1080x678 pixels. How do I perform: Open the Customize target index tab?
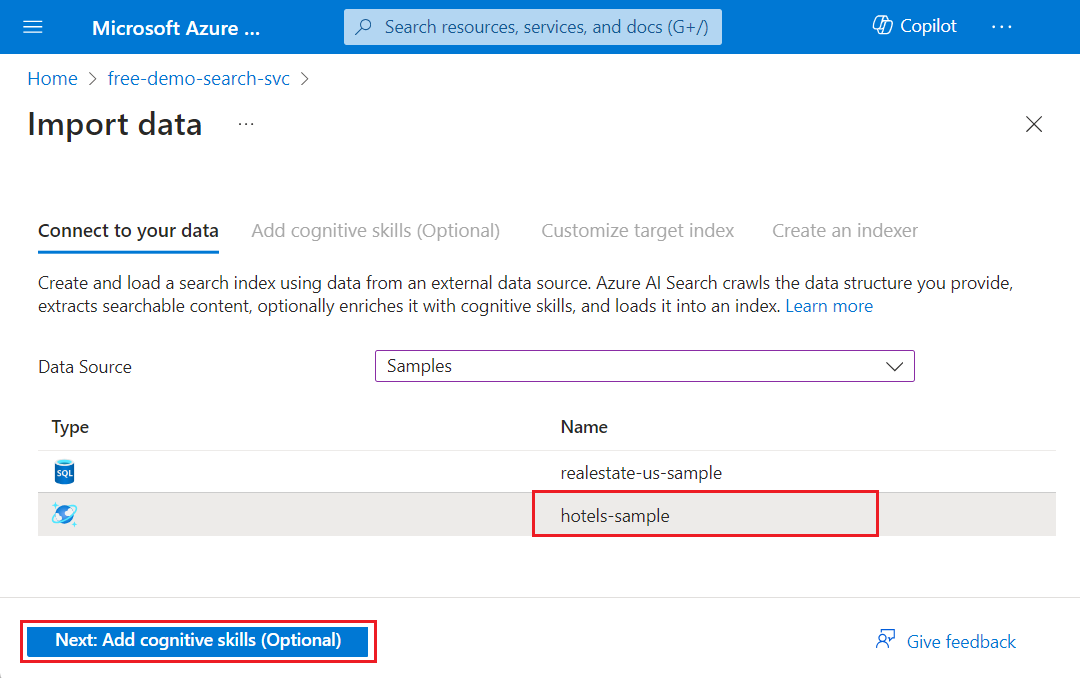[637, 230]
